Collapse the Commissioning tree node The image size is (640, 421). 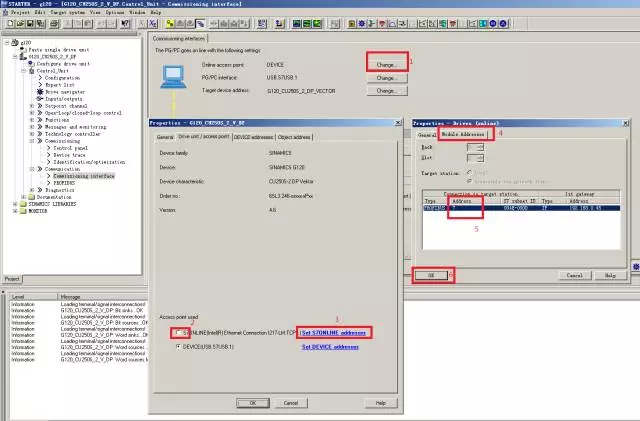29,141
